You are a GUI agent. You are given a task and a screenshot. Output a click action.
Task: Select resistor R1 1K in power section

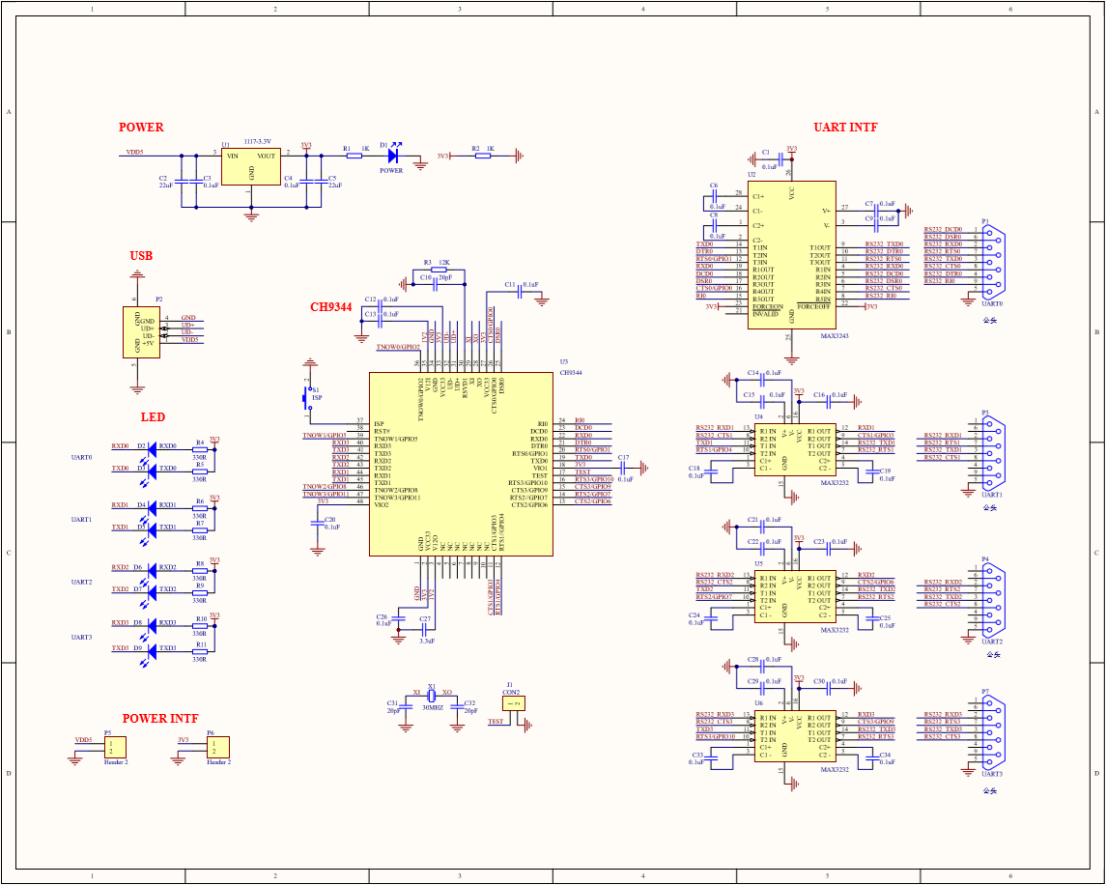[x=354, y=155]
